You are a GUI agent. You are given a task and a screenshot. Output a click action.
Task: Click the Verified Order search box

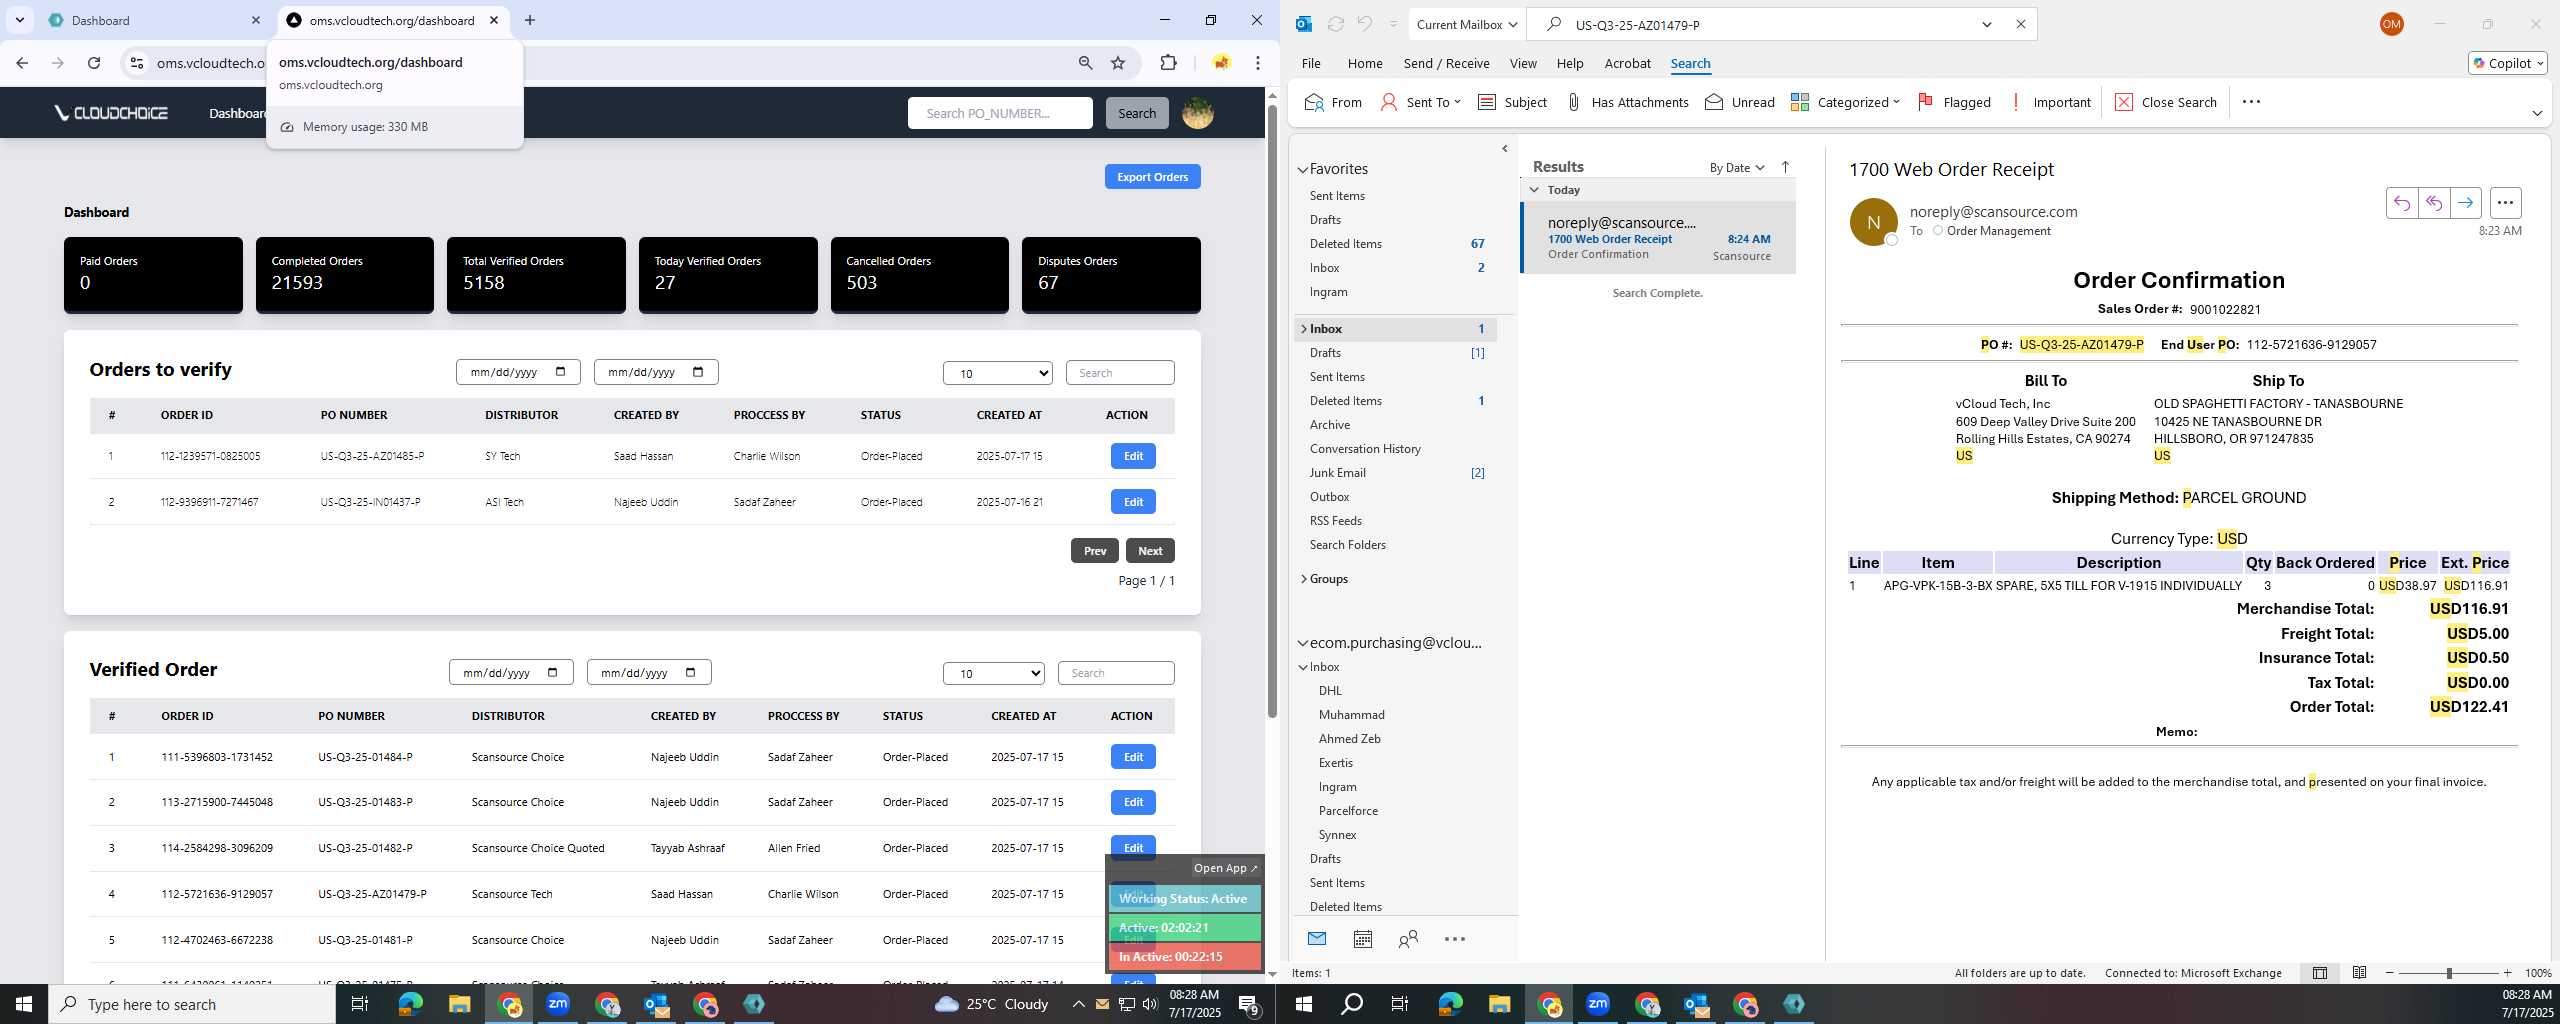(x=1116, y=673)
